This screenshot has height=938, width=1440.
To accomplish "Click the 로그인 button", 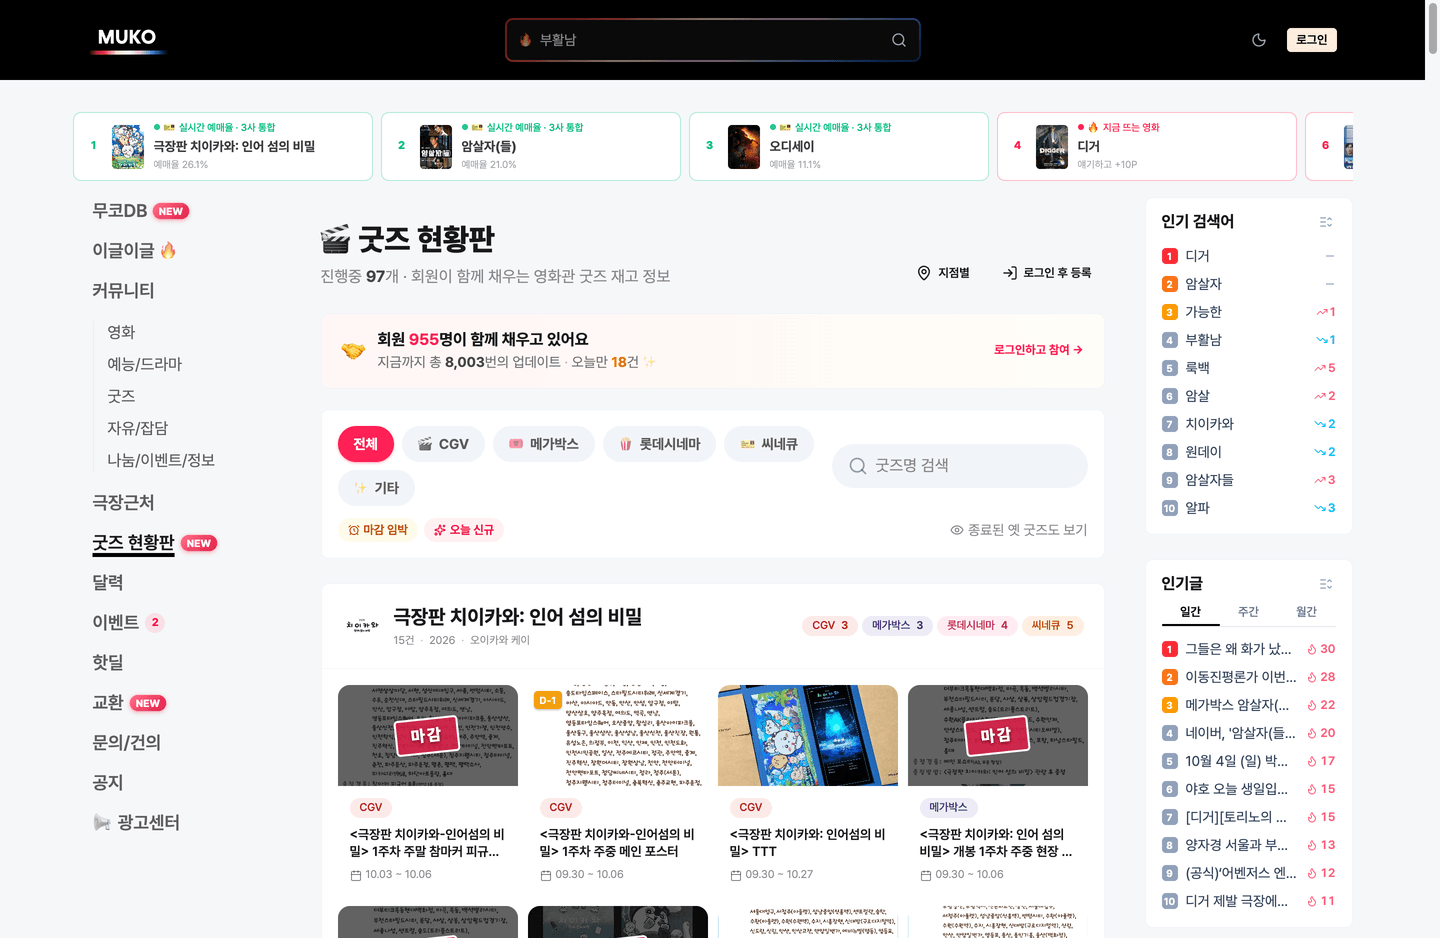I will [1311, 40].
